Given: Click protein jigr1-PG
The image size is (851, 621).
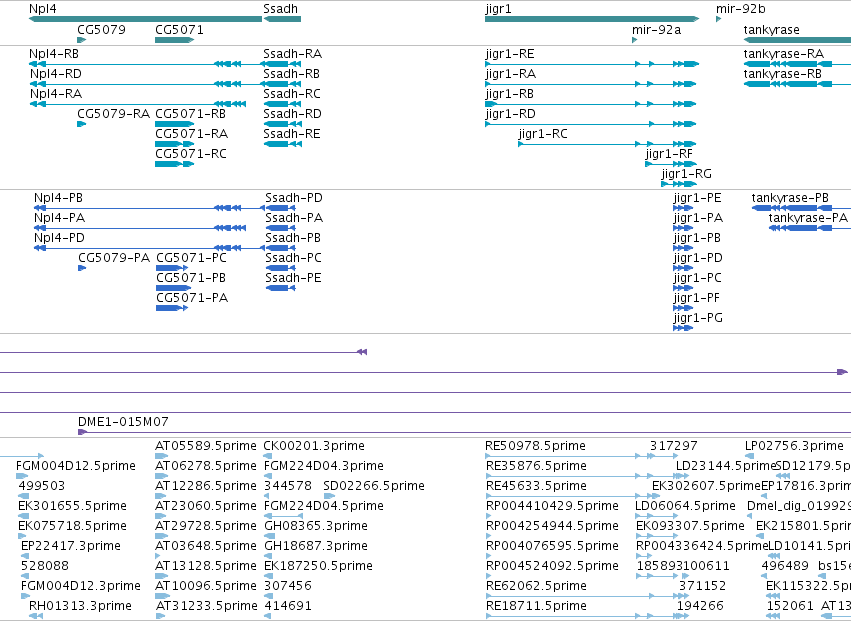Looking at the screenshot, I should 683,329.
